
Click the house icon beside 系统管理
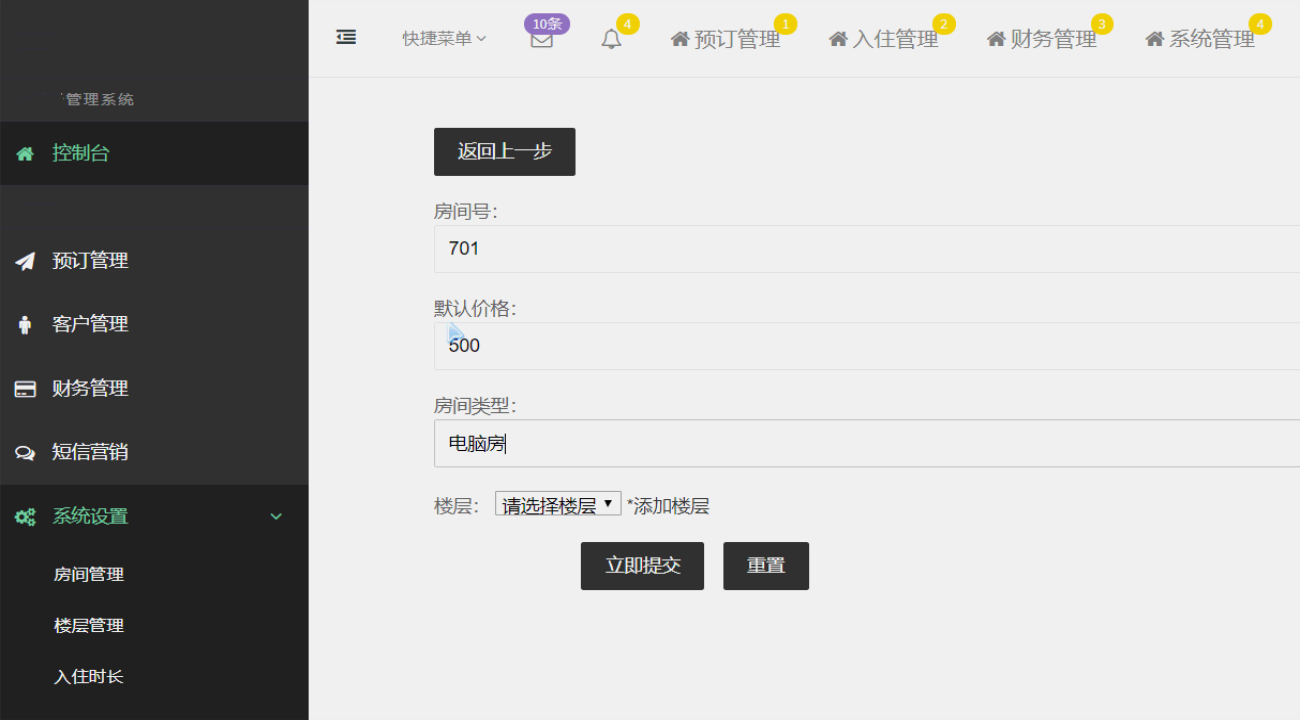click(x=1154, y=39)
